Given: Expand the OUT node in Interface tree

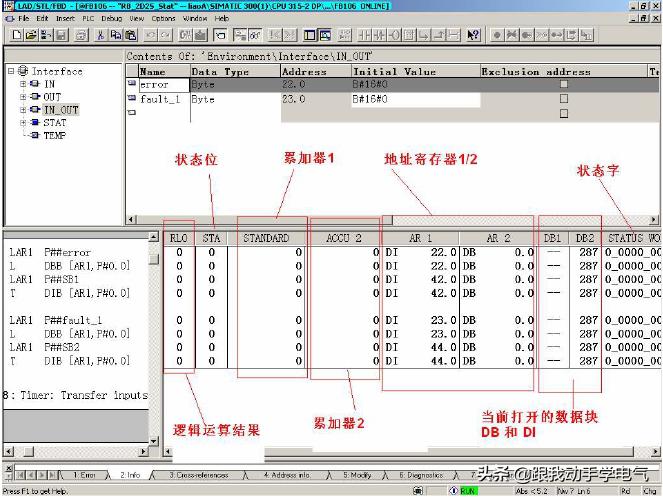Looking at the screenshot, I should pyautogui.click(x=23, y=97).
